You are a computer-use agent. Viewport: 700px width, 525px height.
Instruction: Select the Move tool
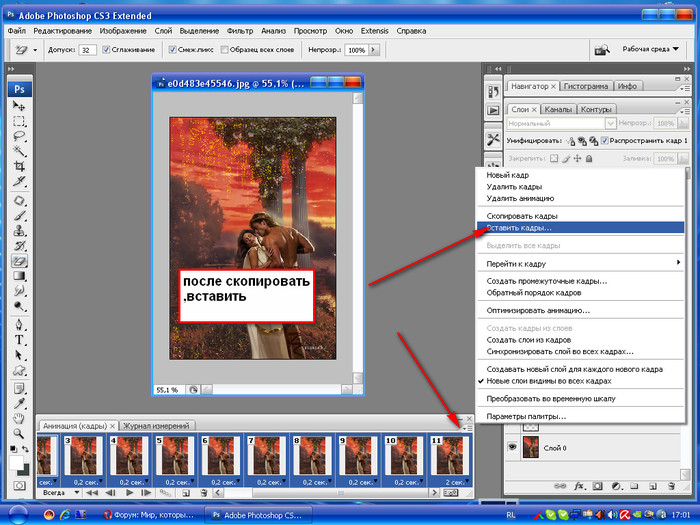(x=19, y=106)
